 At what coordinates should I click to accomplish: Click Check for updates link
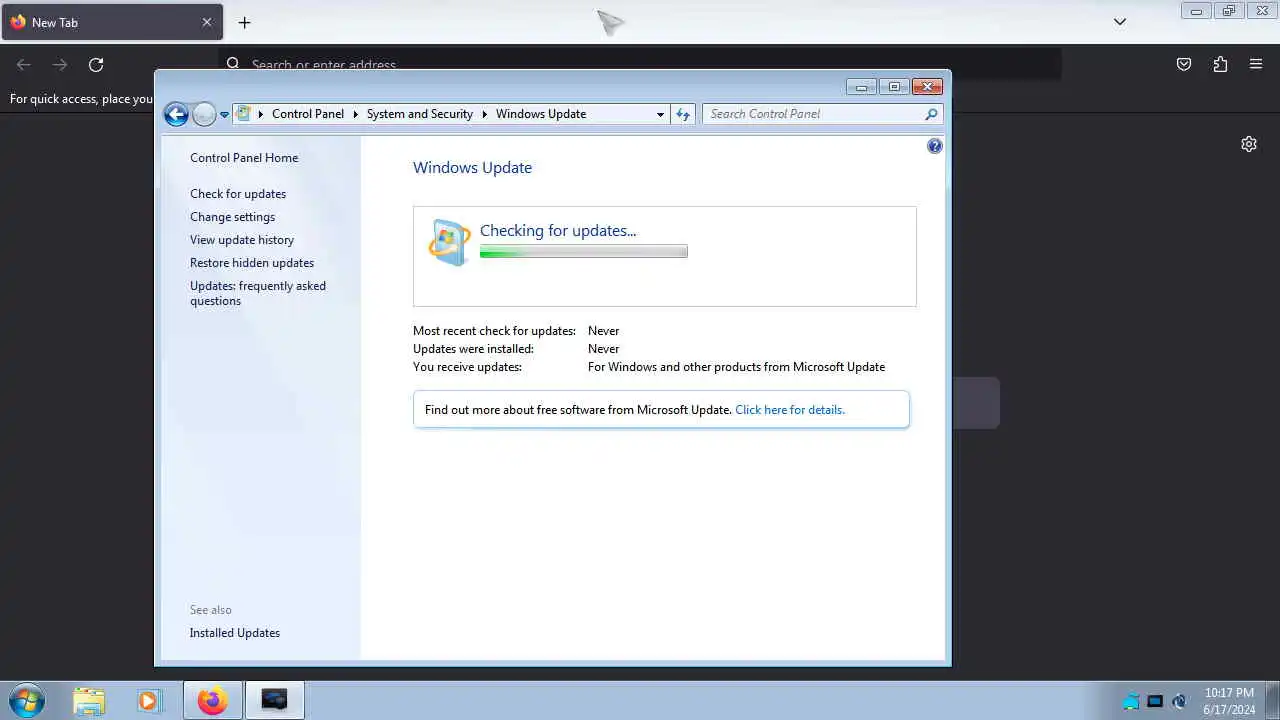coord(238,194)
